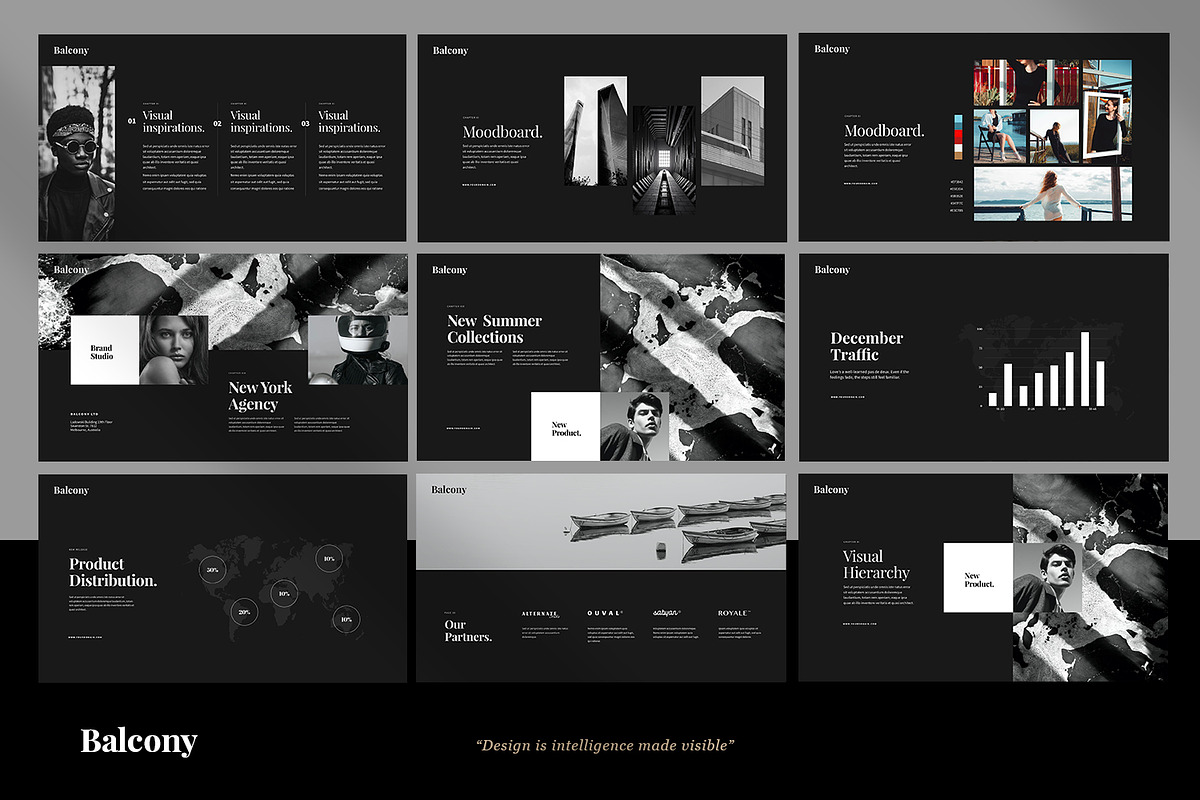Click the New Summer Collections heading
This screenshot has height=800, width=1200.
pos(494,329)
